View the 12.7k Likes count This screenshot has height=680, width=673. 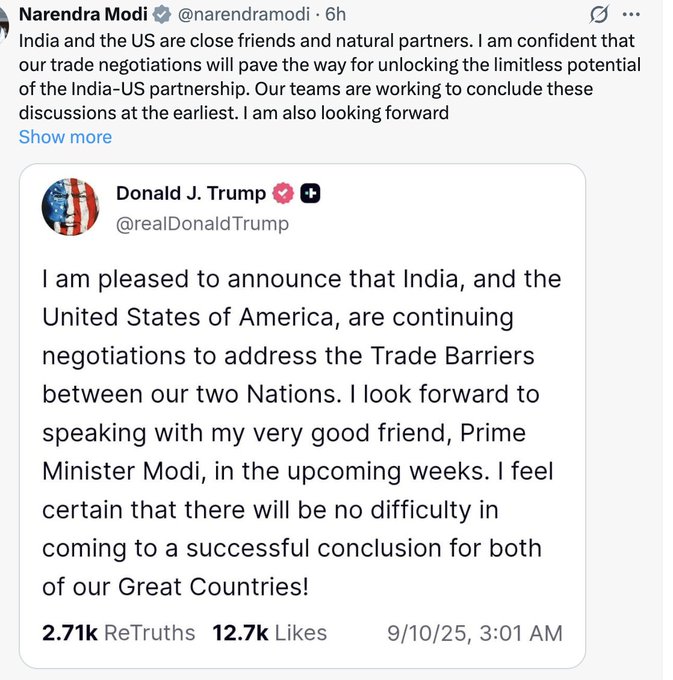269,632
